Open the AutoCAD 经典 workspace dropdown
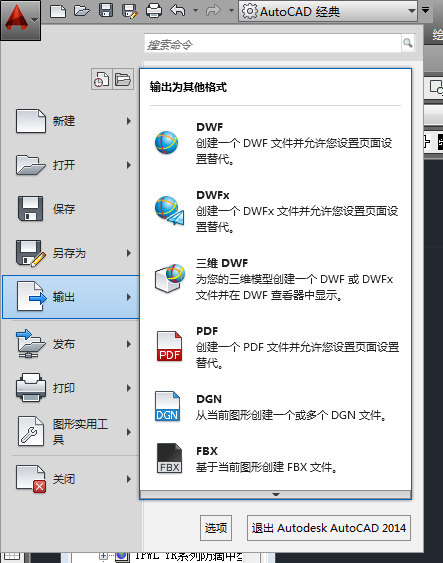The width and height of the screenshot is (443, 563). tap(328, 11)
